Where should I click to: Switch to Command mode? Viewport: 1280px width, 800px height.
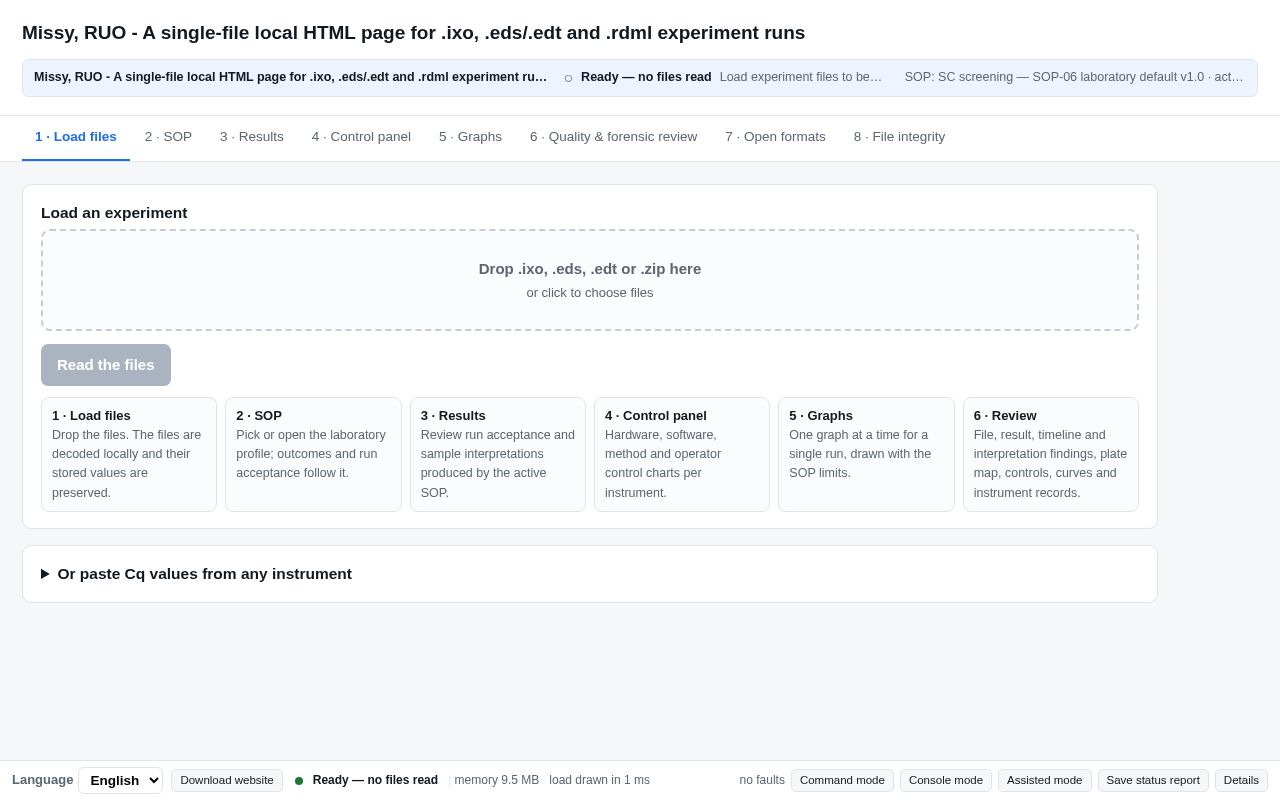click(x=842, y=780)
